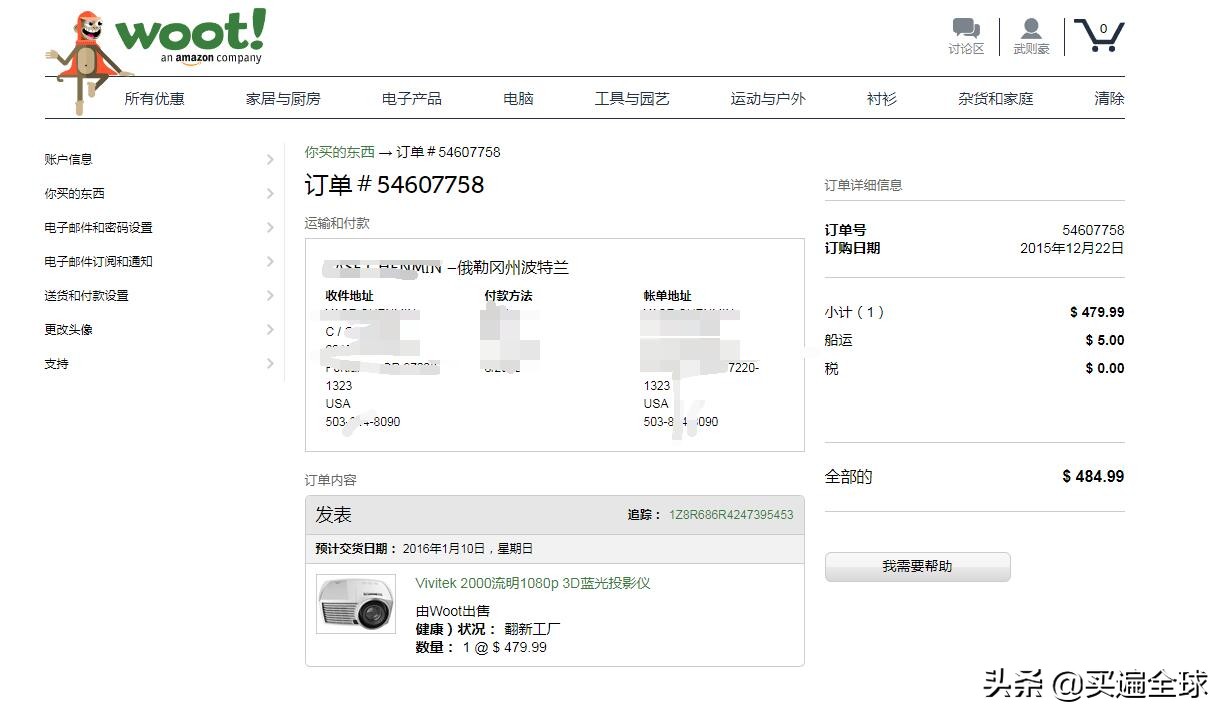
Task: Open the Vivitek 投影仪 product link
Action: click(532, 582)
